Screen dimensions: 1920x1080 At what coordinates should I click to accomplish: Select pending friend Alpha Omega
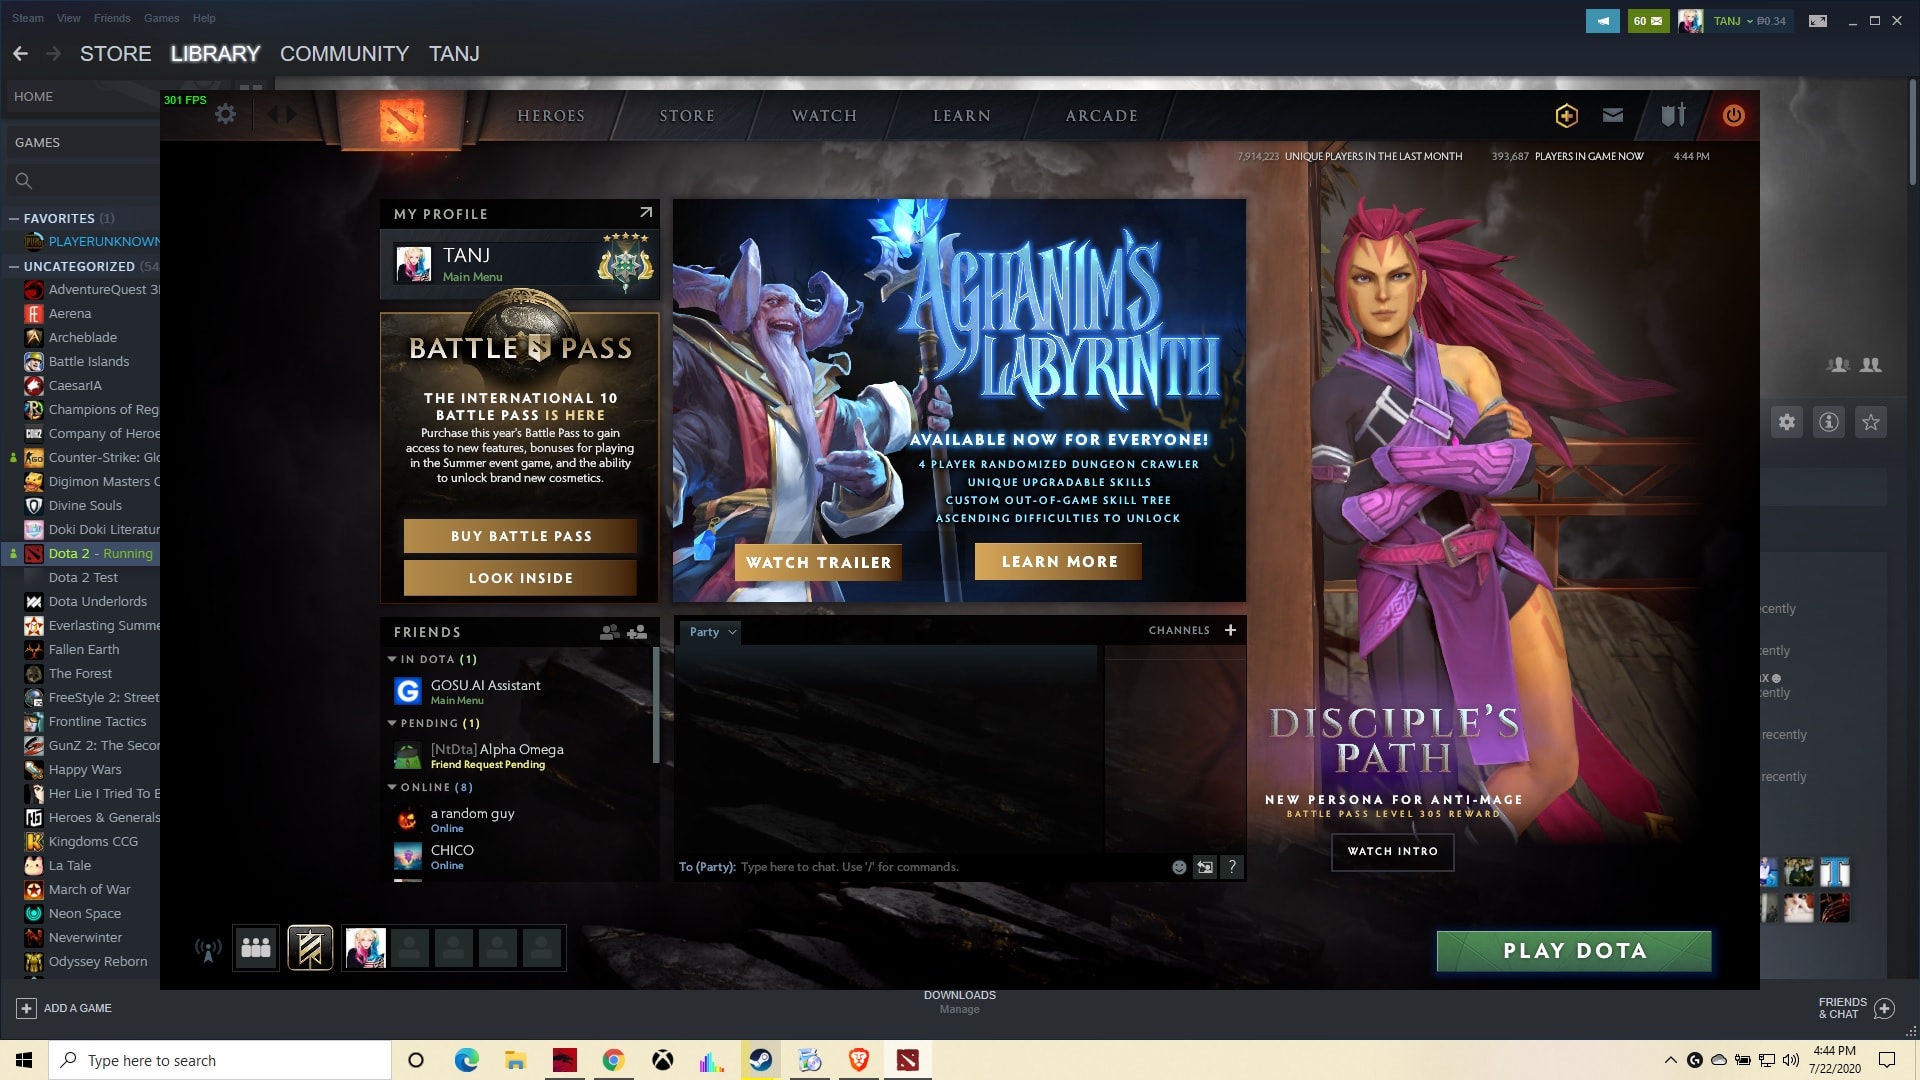(x=520, y=755)
